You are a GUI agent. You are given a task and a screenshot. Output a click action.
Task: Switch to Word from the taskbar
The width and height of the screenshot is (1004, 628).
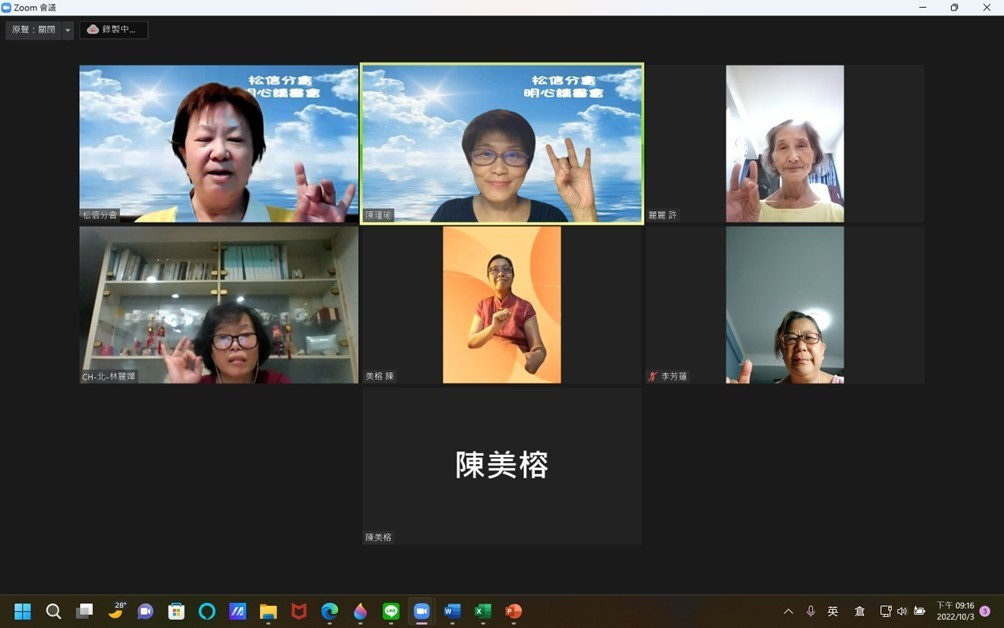(452, 611)
